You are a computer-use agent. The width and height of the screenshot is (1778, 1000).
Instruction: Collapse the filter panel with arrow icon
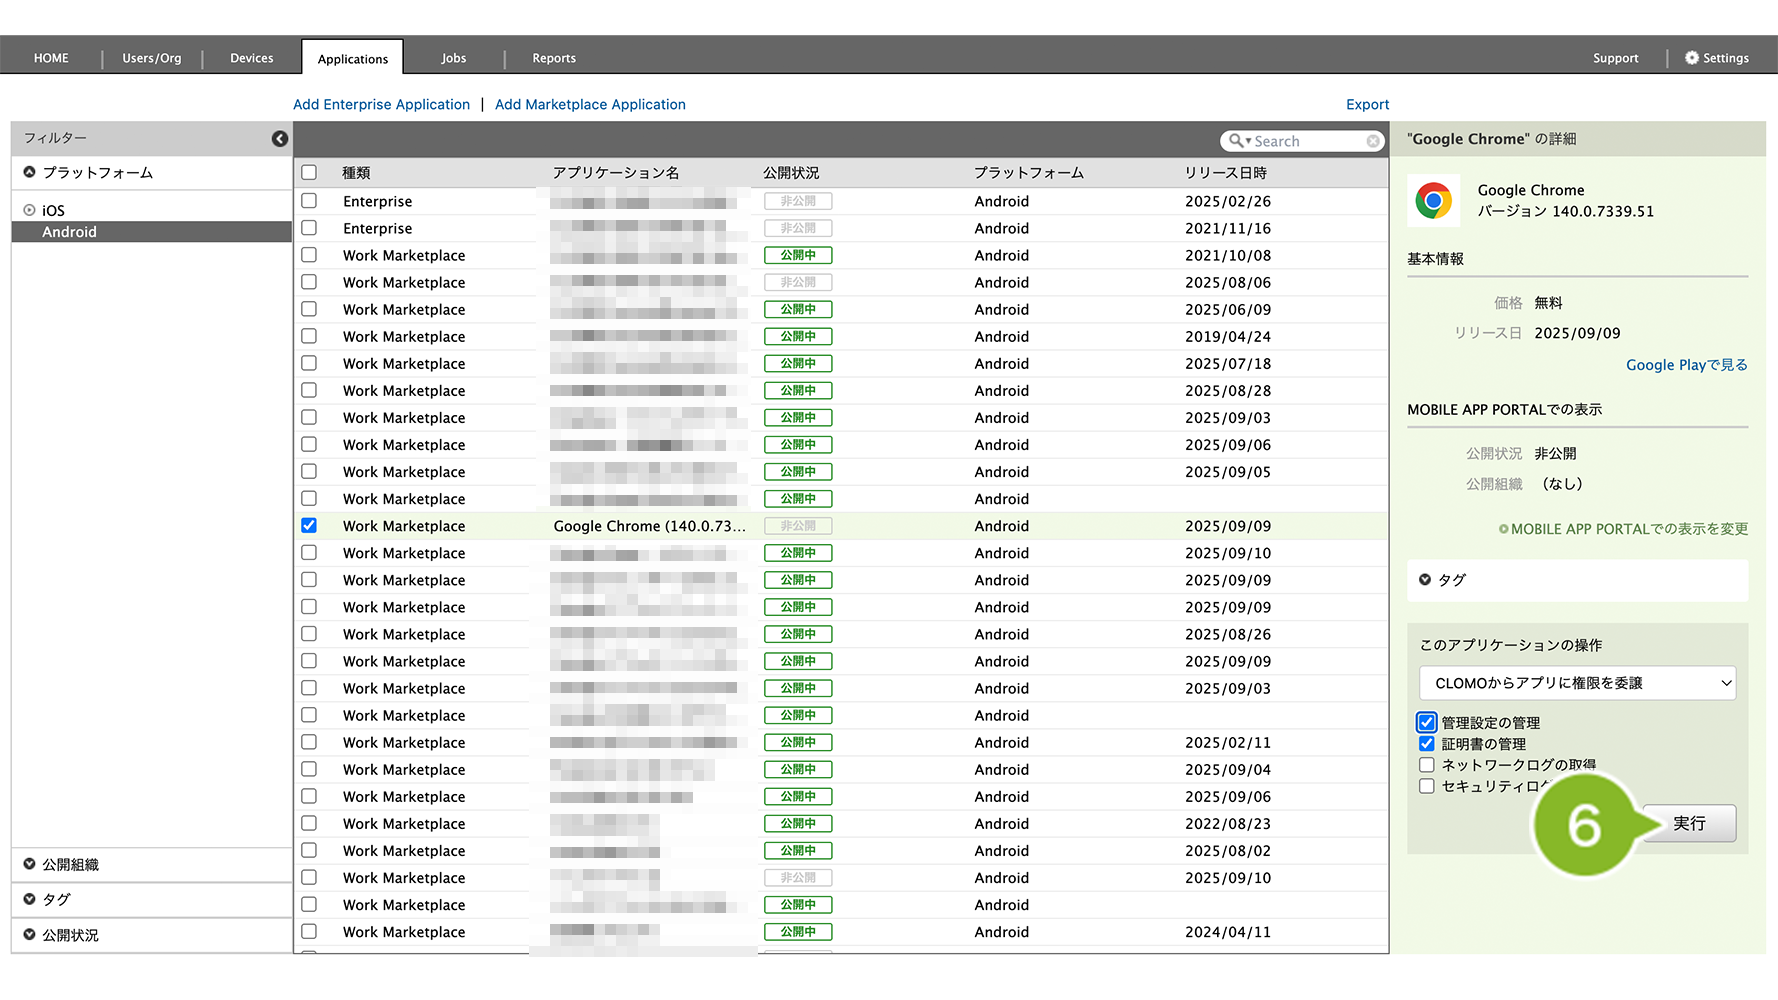[x=280, y=139]
